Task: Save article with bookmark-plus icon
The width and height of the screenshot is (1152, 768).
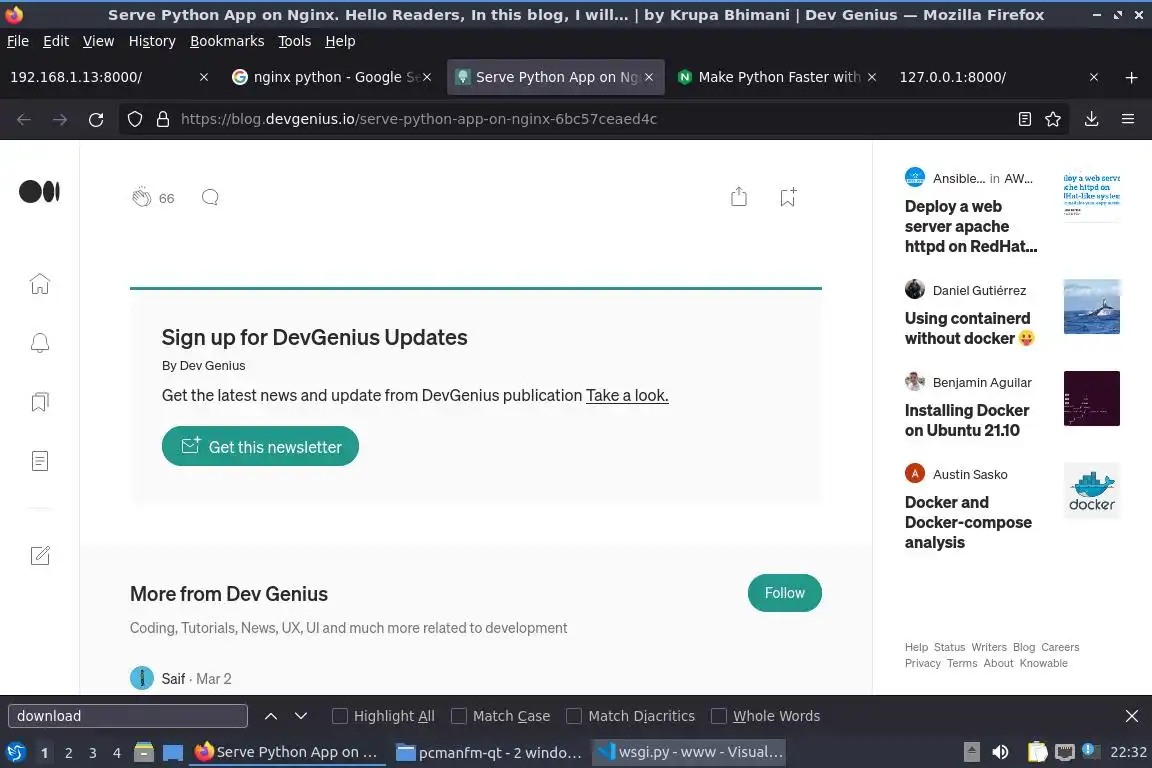Action: coord(788,197)
